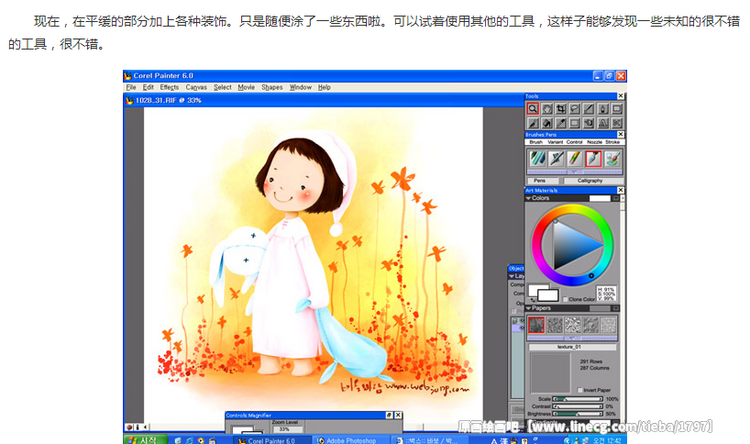Screen dimensions: 750x444
Task: Open the Calligraphy variant dropdown
Action: 594,181
